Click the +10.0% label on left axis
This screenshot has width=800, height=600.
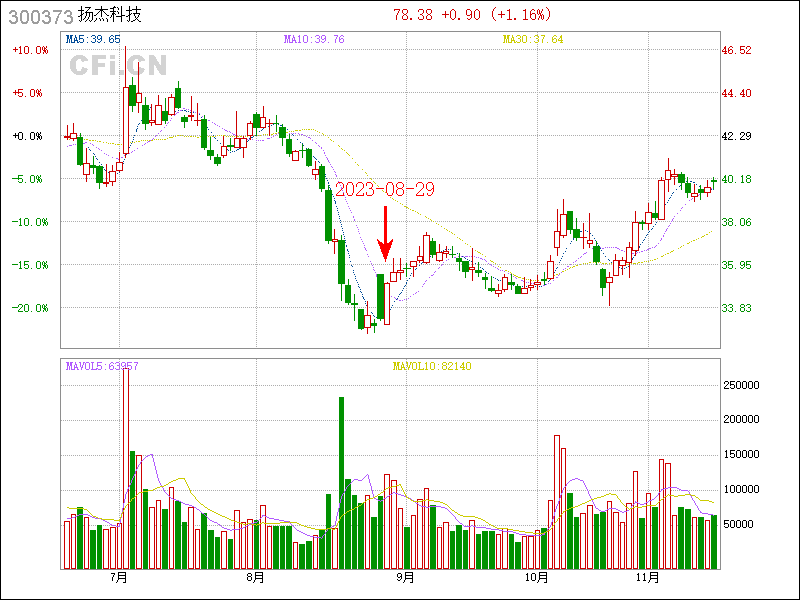click(29, 50)
